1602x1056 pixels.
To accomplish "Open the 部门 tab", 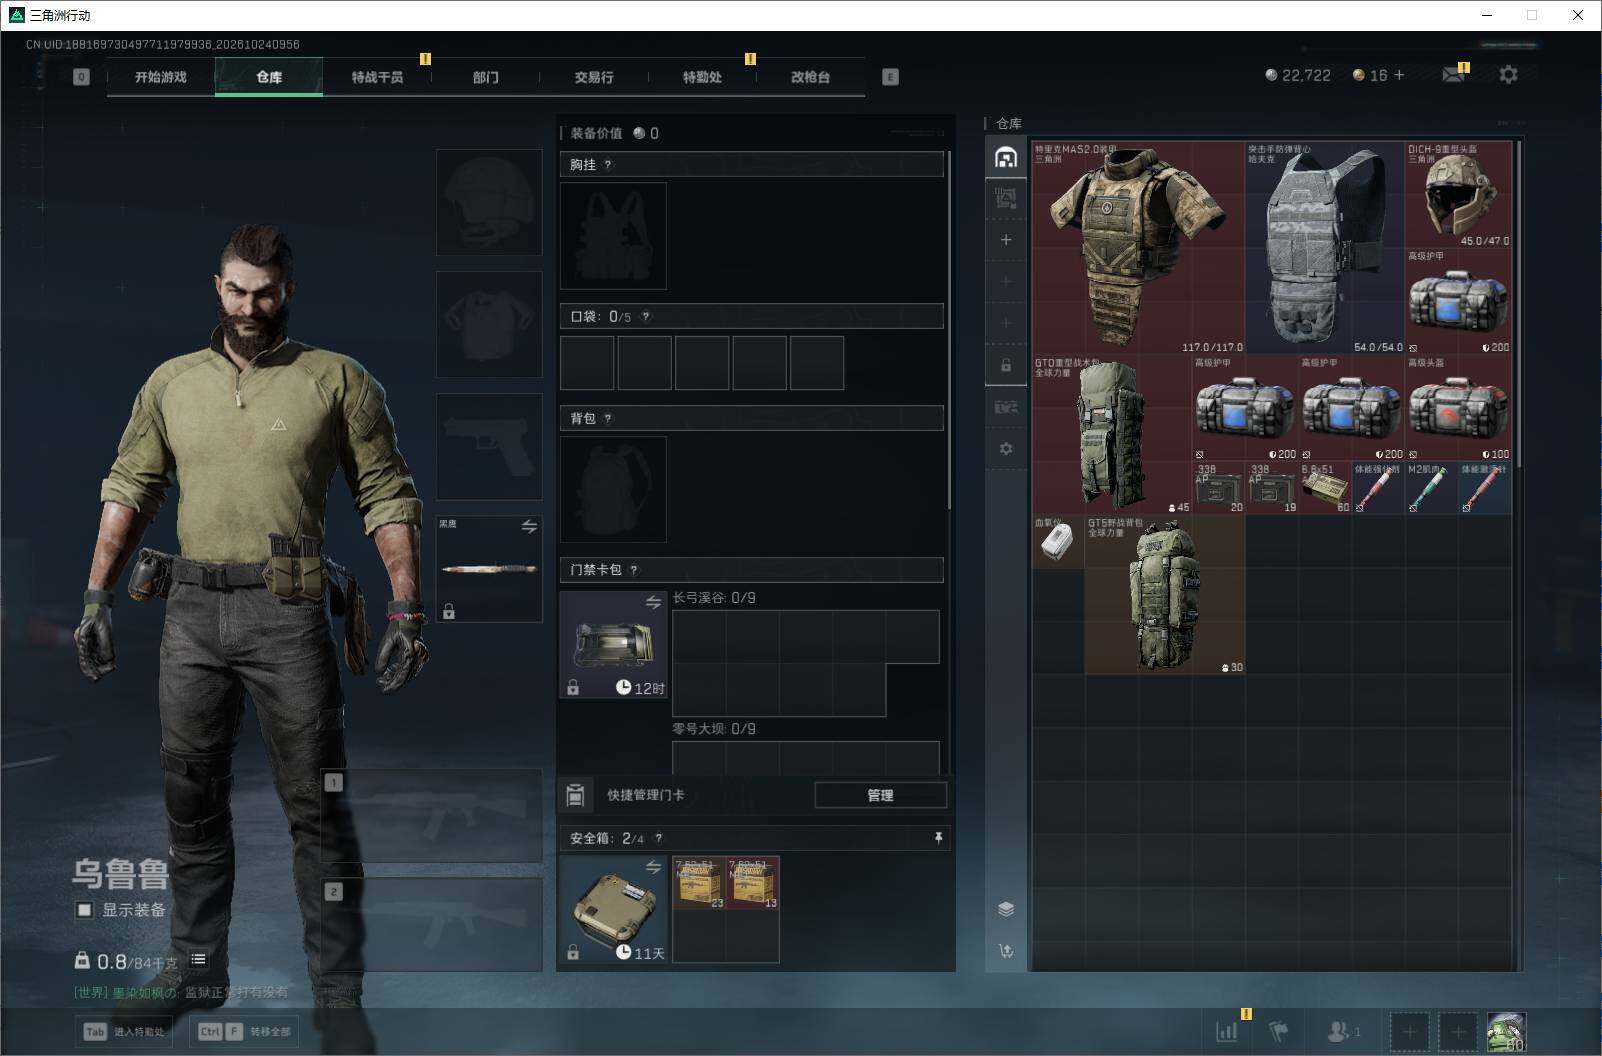I will coord(486,77).
